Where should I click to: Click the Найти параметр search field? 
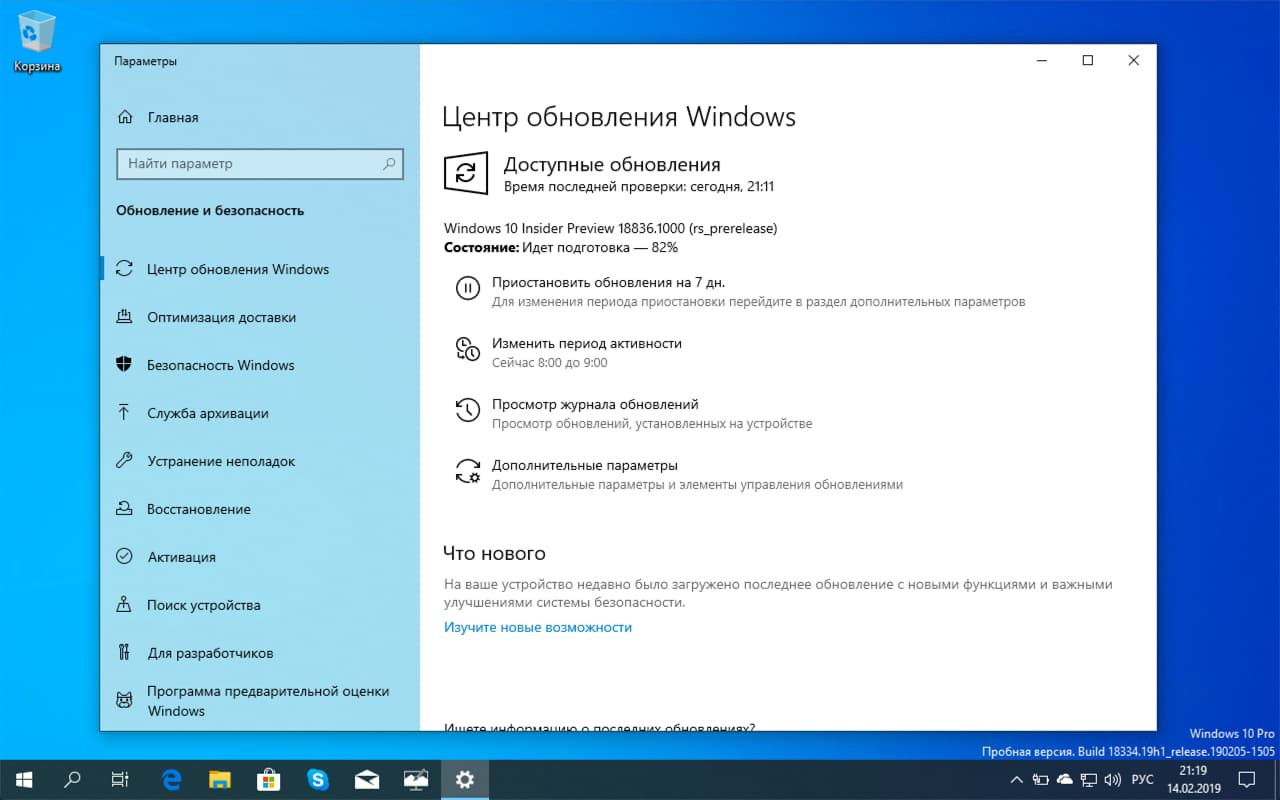coord(260,164)
